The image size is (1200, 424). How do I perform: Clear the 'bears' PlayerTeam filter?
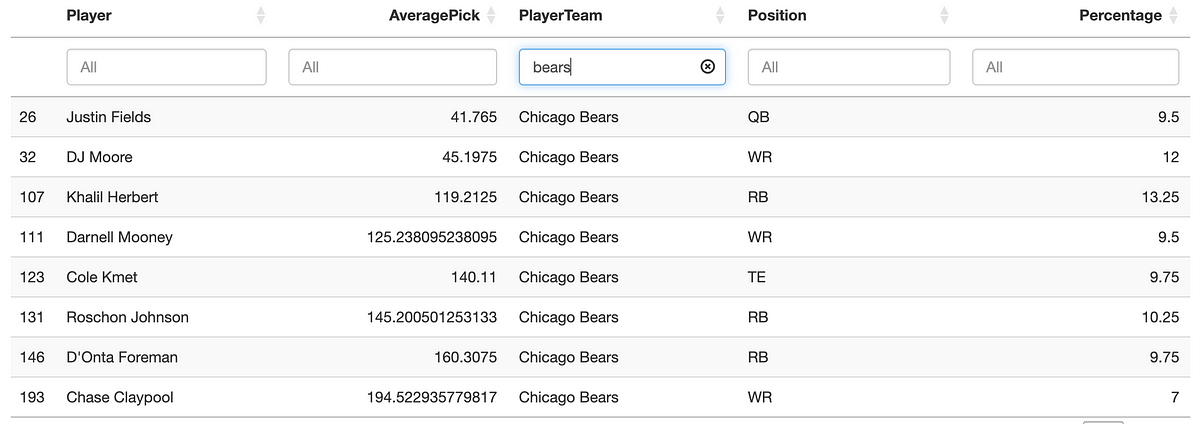[x=708, y=67]
